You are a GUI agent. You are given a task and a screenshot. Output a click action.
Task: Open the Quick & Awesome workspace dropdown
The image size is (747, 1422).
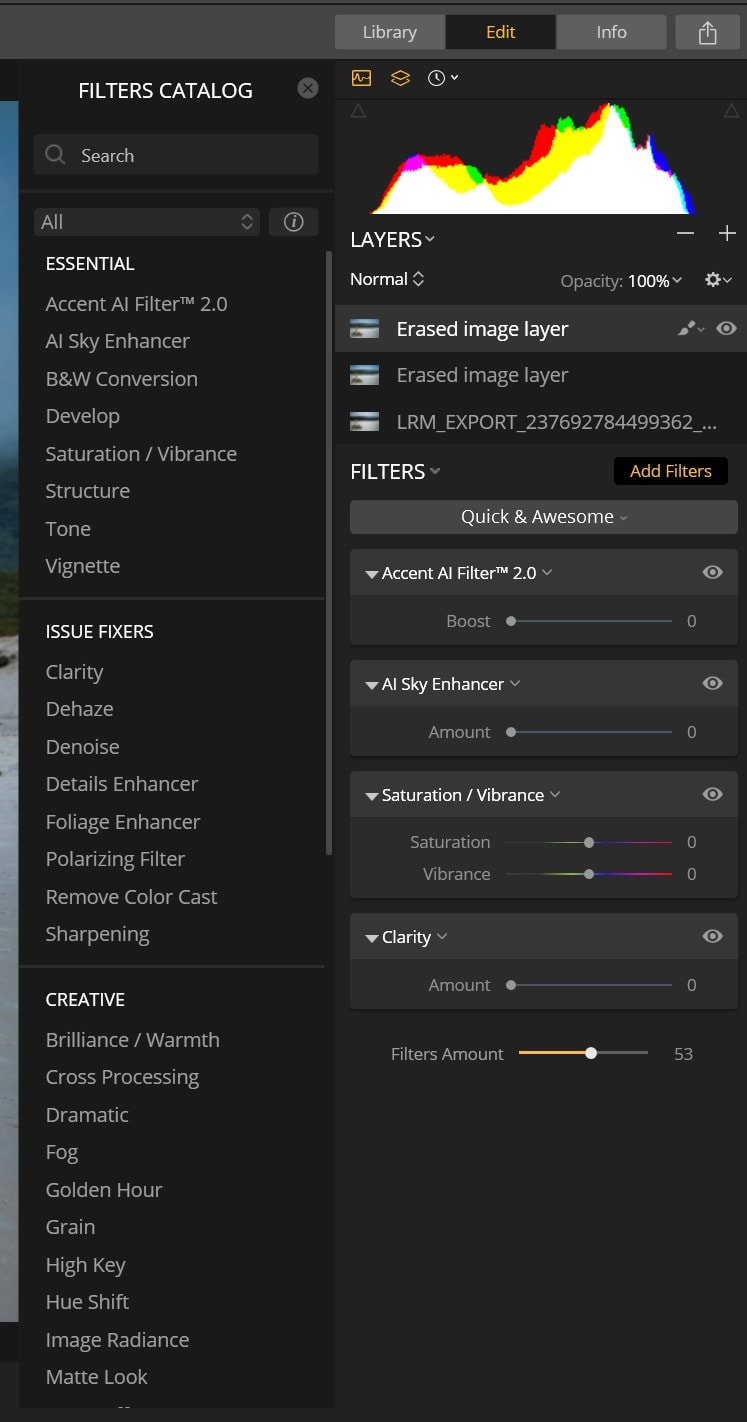pos(544,517)
